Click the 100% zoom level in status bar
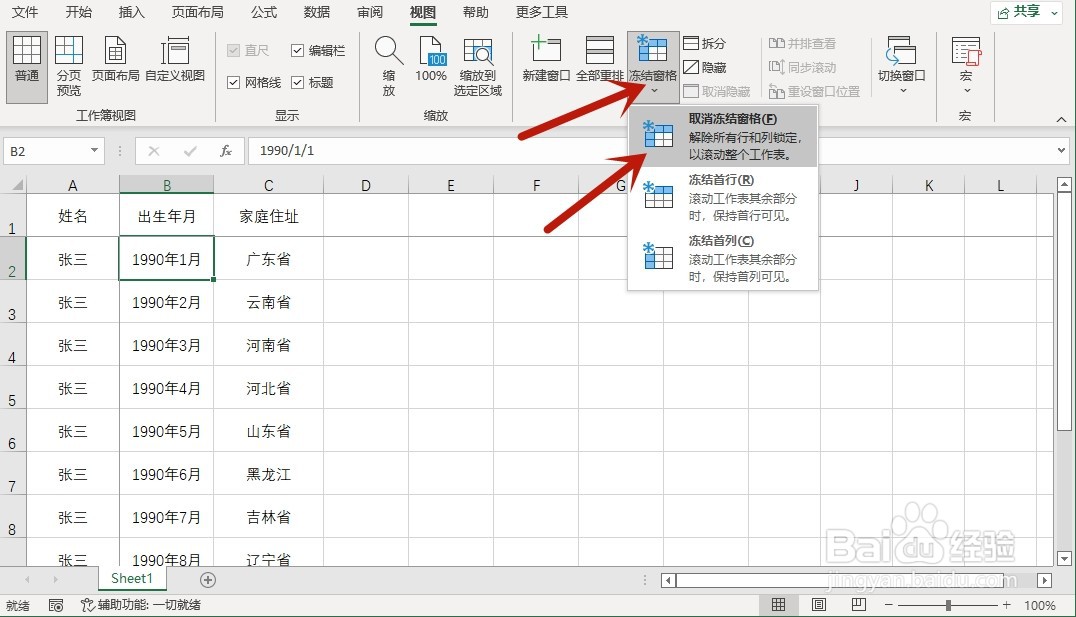This screenshot has width=1076, height=617. [x=1040, y=605]
